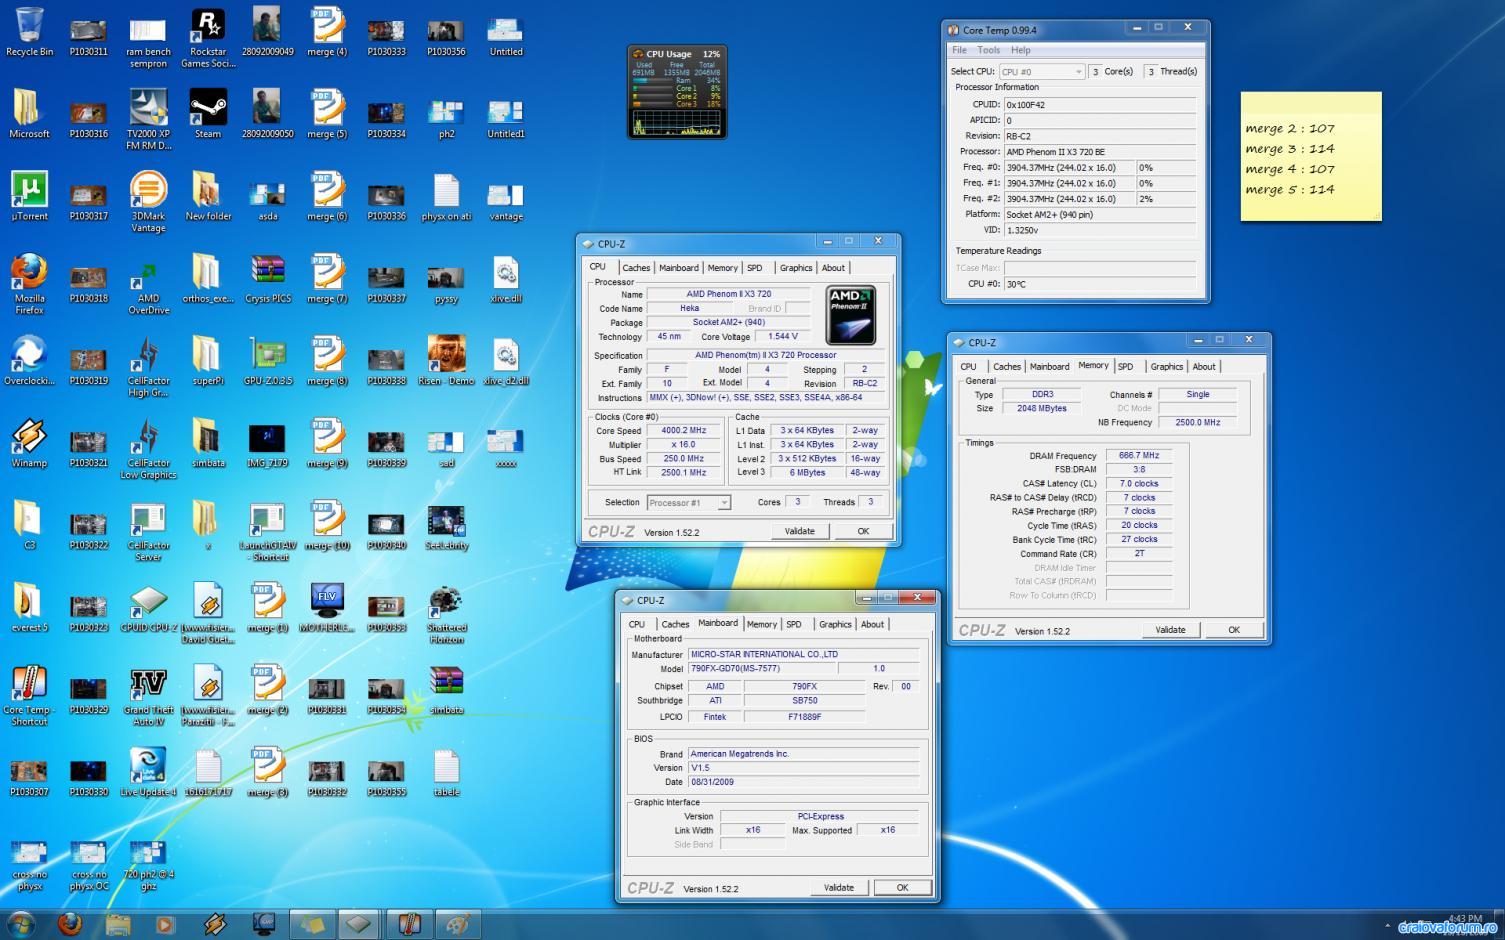Image resolution: width=1505 pixels, height=940 pixels.
Task: Click the Windows Start orb
Action: click(x=20, y=923)
